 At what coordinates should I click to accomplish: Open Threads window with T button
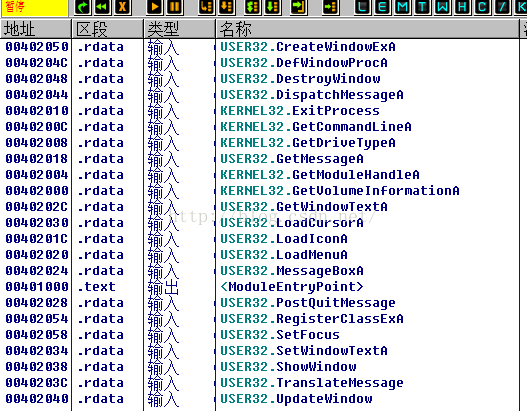pyautogui.click(x=422, y=7)
